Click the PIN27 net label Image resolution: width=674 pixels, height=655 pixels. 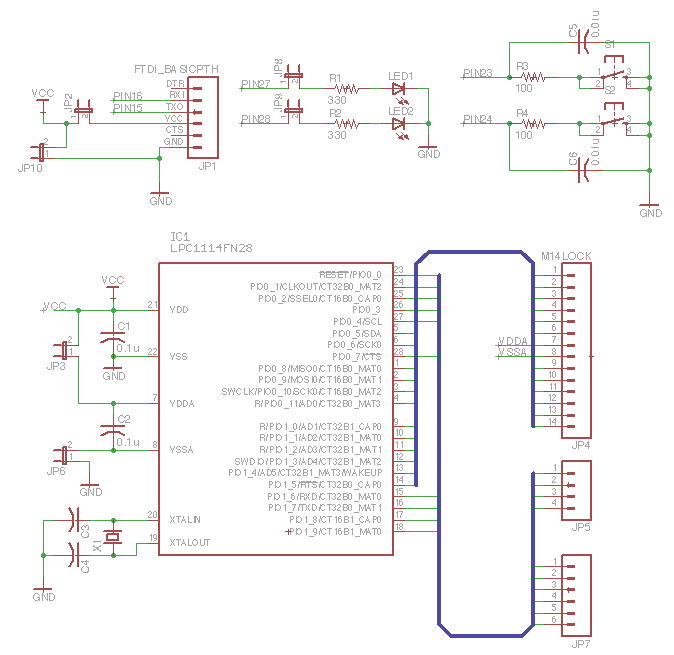(255, 84)
